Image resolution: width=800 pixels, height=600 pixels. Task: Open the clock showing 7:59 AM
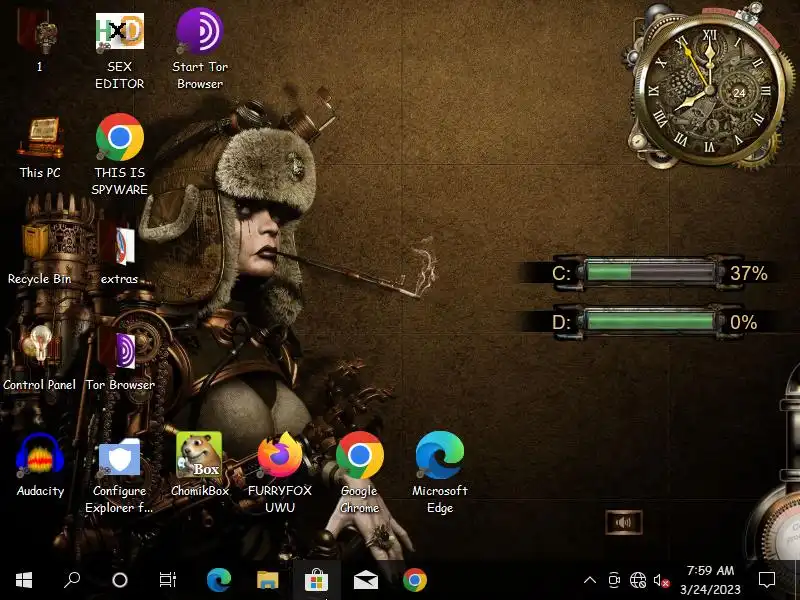(710, 580)
